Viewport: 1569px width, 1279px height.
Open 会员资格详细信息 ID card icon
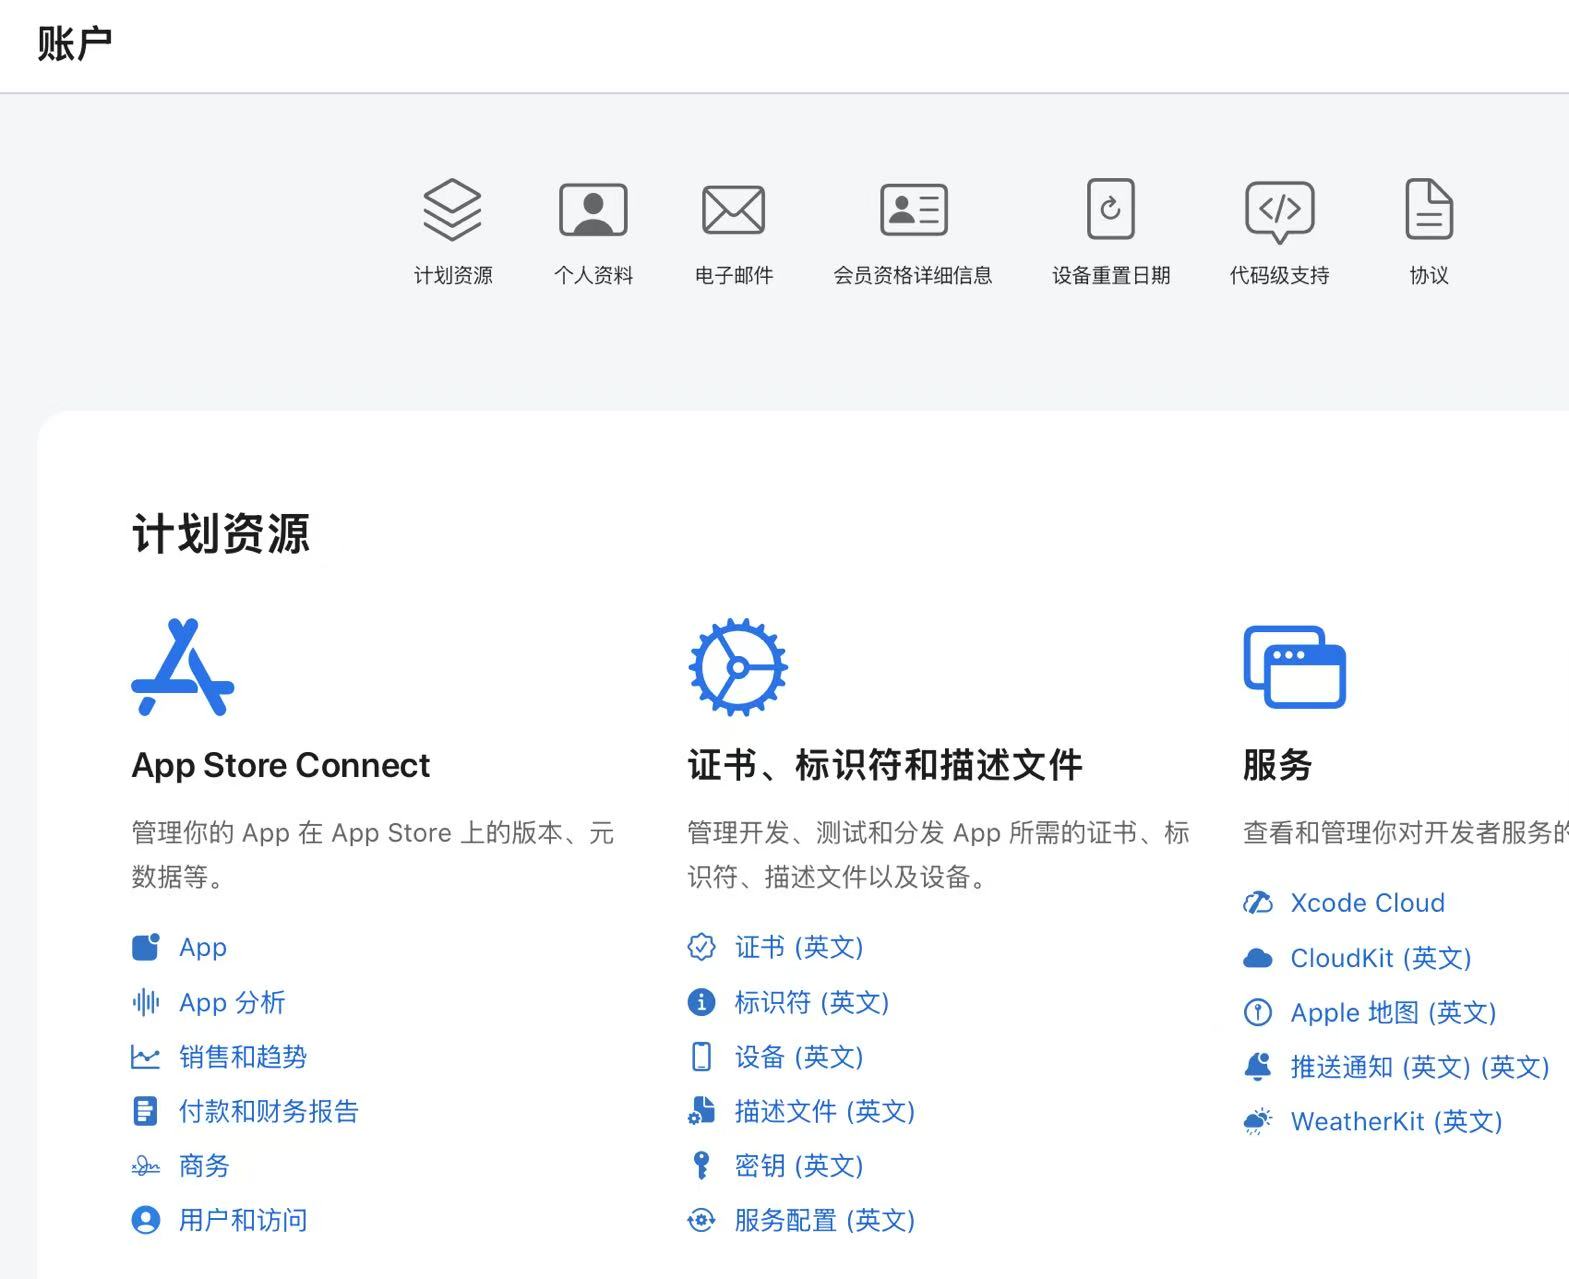(x=913, y=210)
